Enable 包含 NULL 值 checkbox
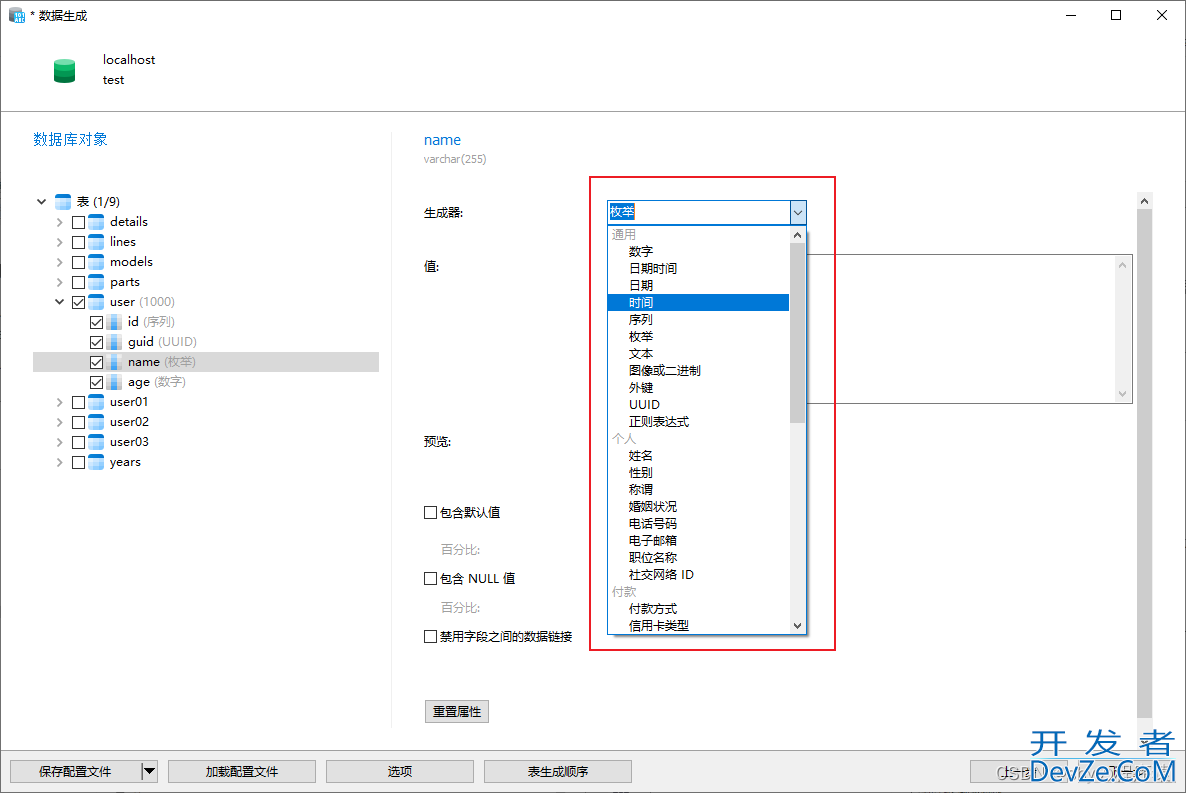 point(430,579)
